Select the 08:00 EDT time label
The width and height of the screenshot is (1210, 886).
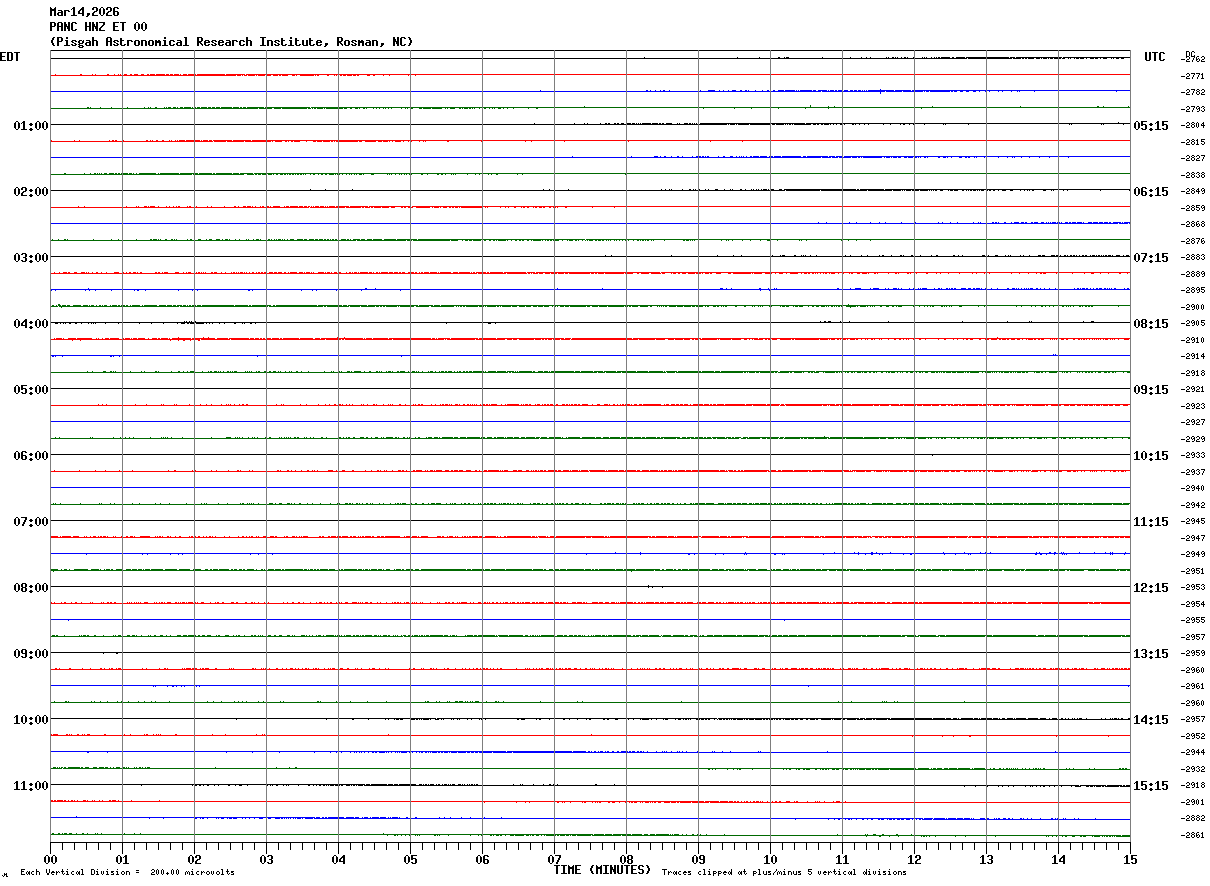[31, 588]
